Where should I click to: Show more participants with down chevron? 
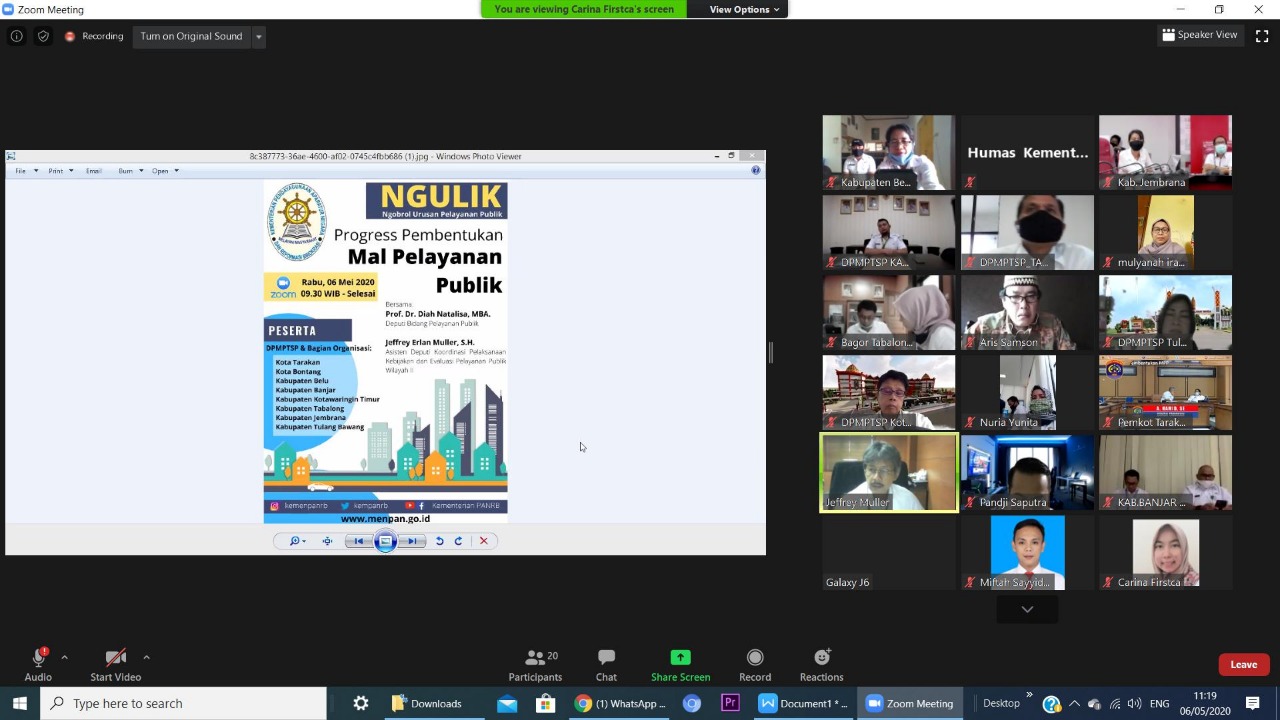1027,609
